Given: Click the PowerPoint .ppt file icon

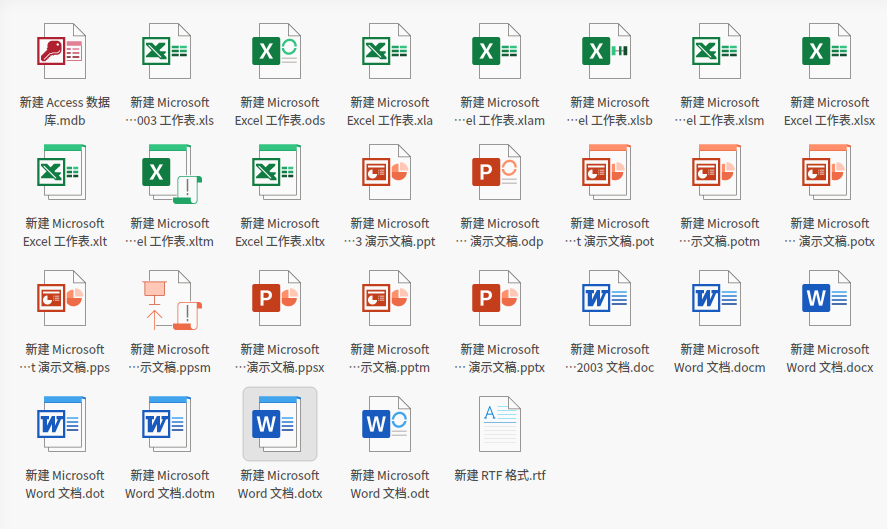Looking at the screenshot, I should 386,172.
